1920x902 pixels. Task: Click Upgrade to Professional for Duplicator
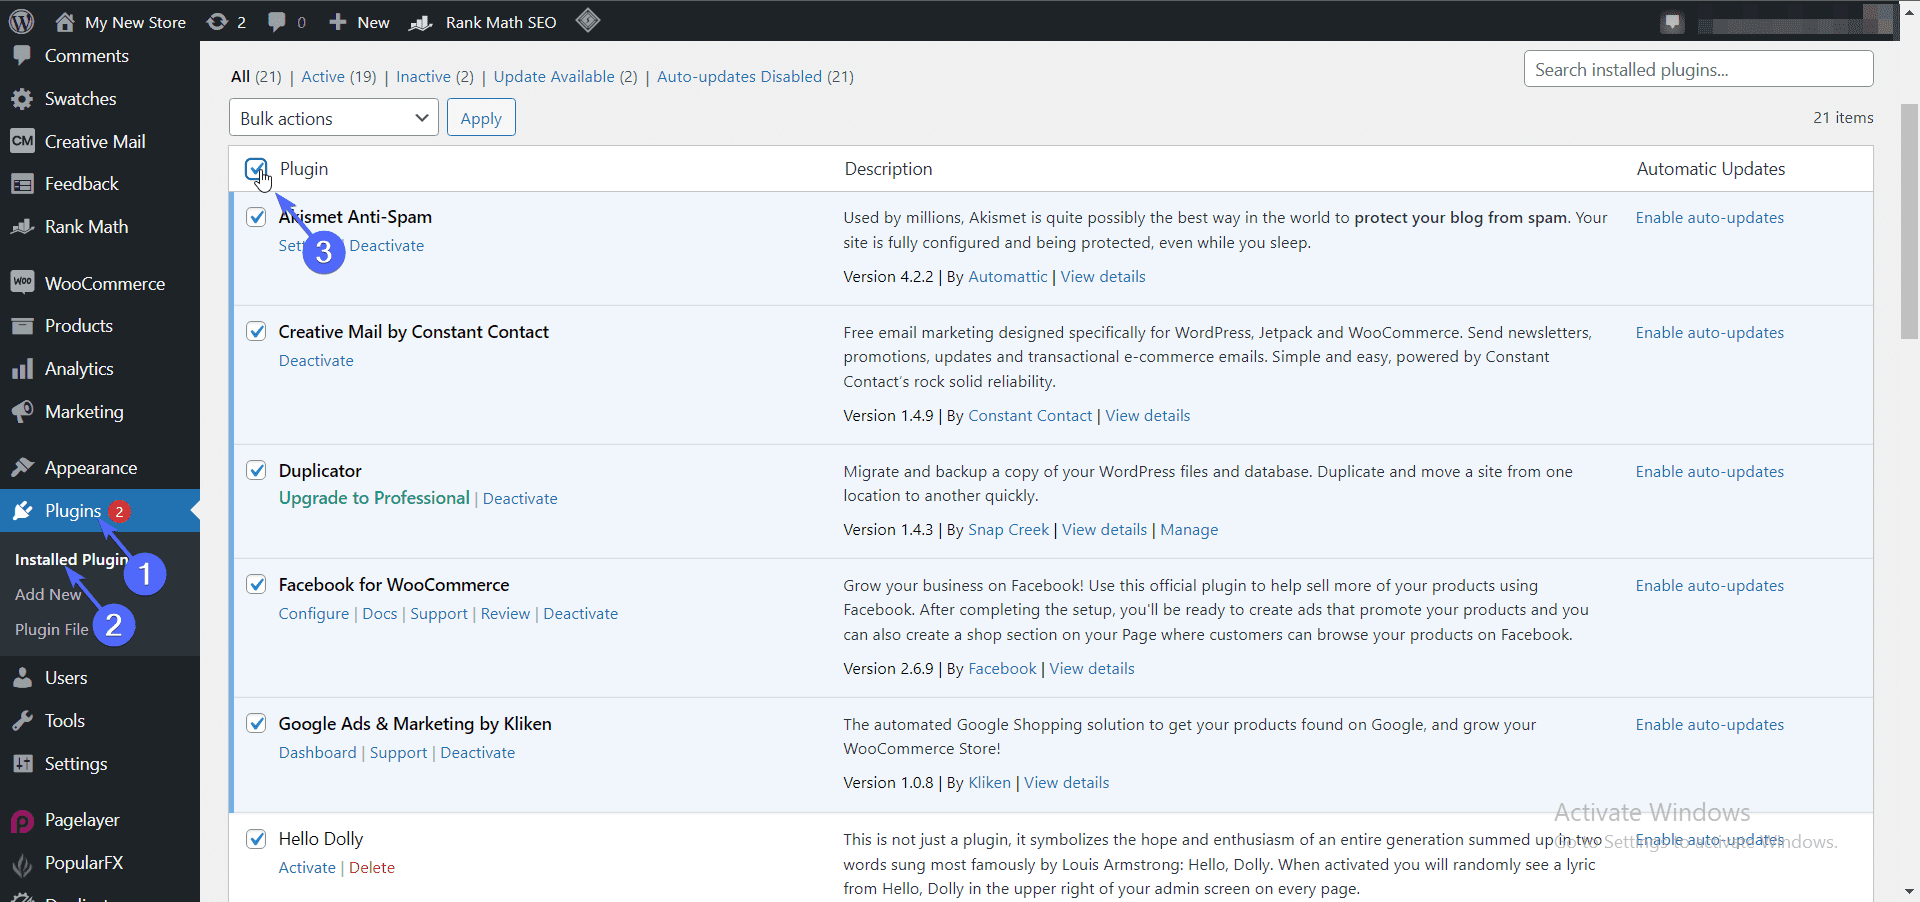pyautogui.click(x=374, y=498)
